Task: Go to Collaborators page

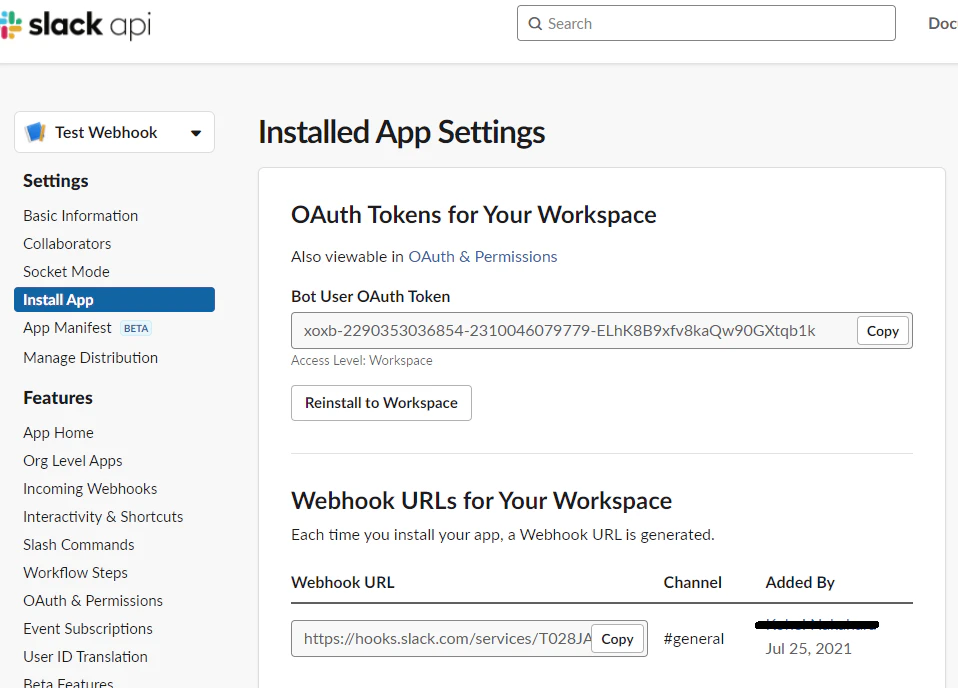Action: click(x=67, y=244)
